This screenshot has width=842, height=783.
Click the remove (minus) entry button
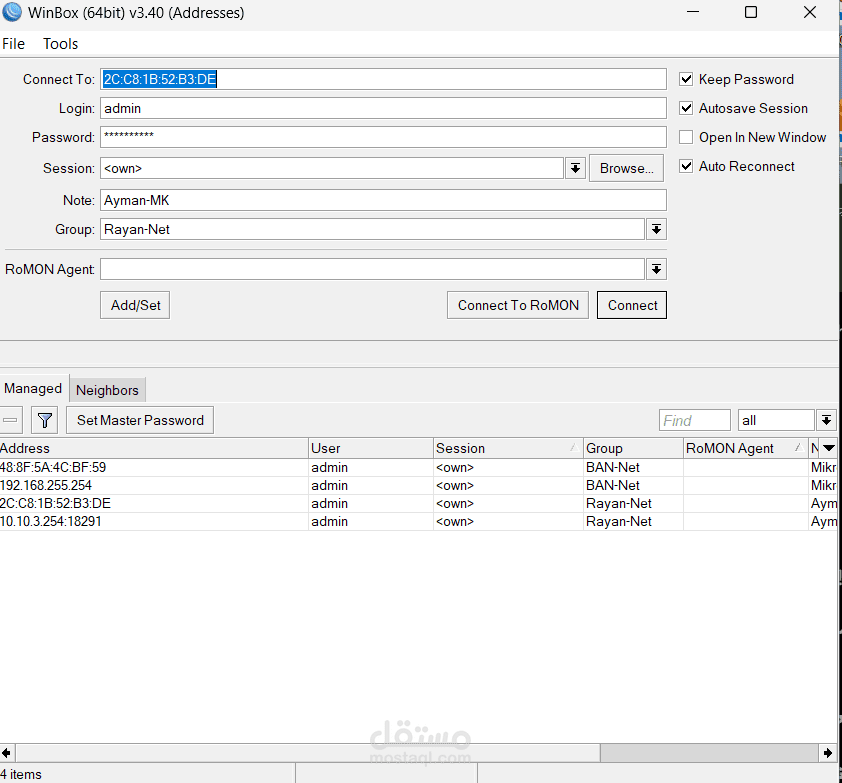click(x=10, y=420)
